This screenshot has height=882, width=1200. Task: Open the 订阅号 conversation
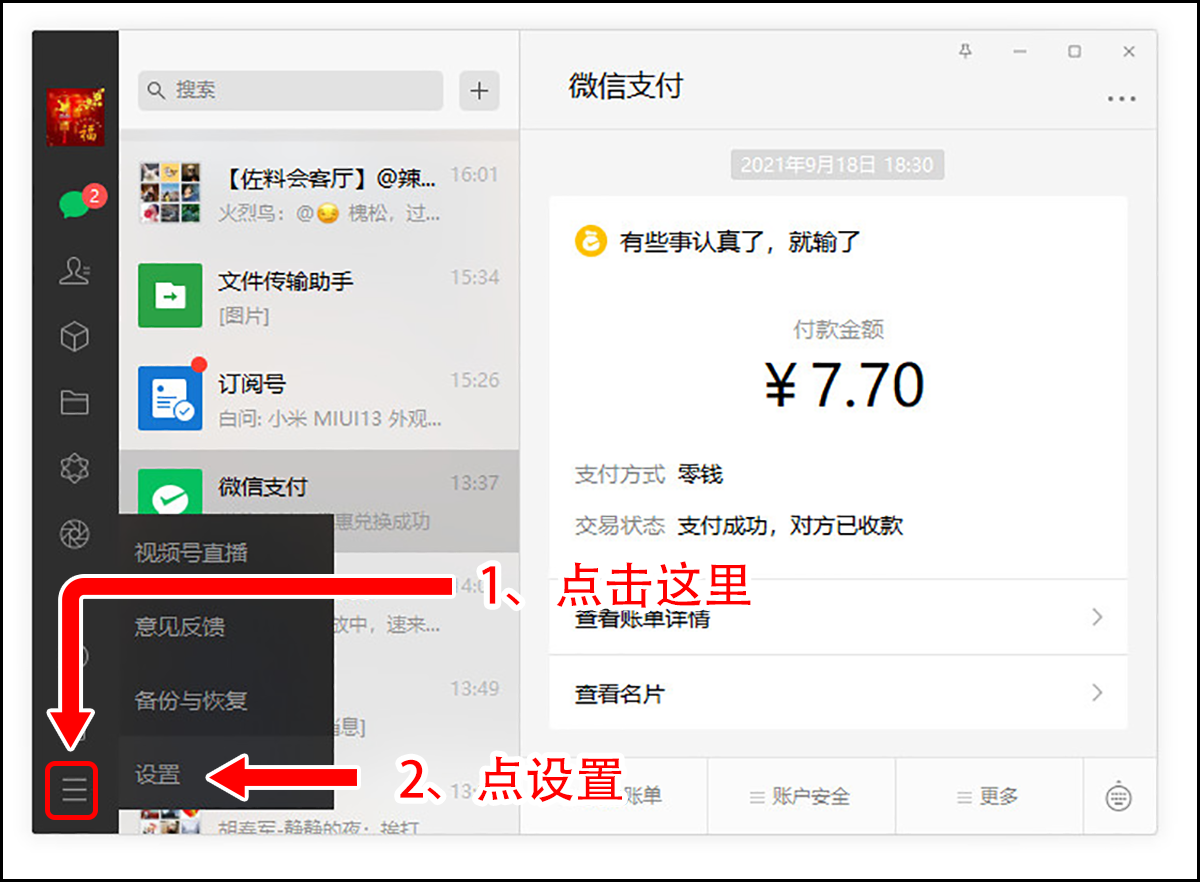pos(319,398)
